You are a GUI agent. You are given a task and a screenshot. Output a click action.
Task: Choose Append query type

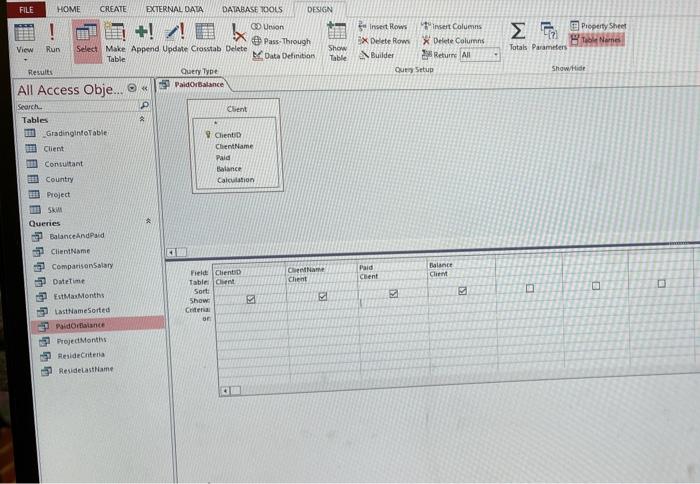click(145, 39)
